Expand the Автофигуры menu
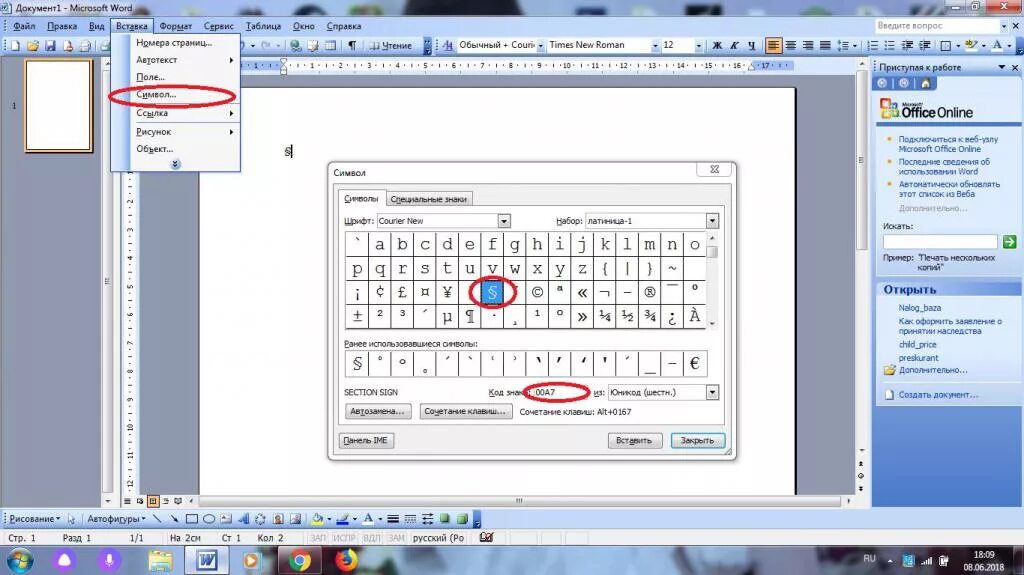 116,519
